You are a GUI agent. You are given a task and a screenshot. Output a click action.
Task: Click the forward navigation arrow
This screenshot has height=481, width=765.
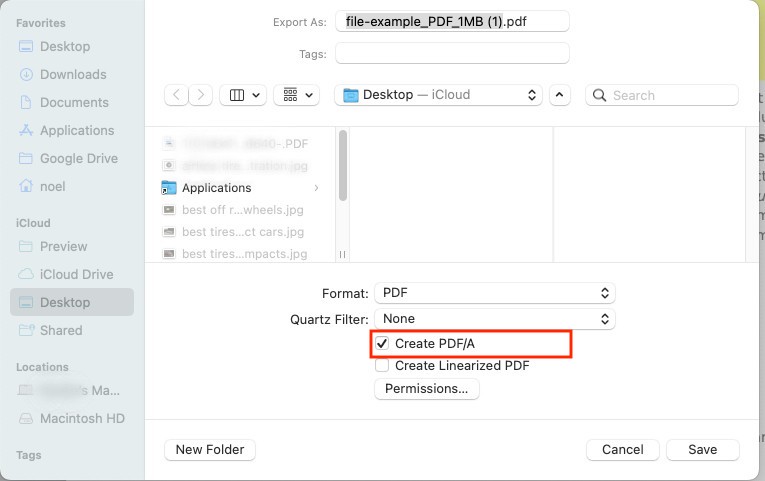point(201,95)
